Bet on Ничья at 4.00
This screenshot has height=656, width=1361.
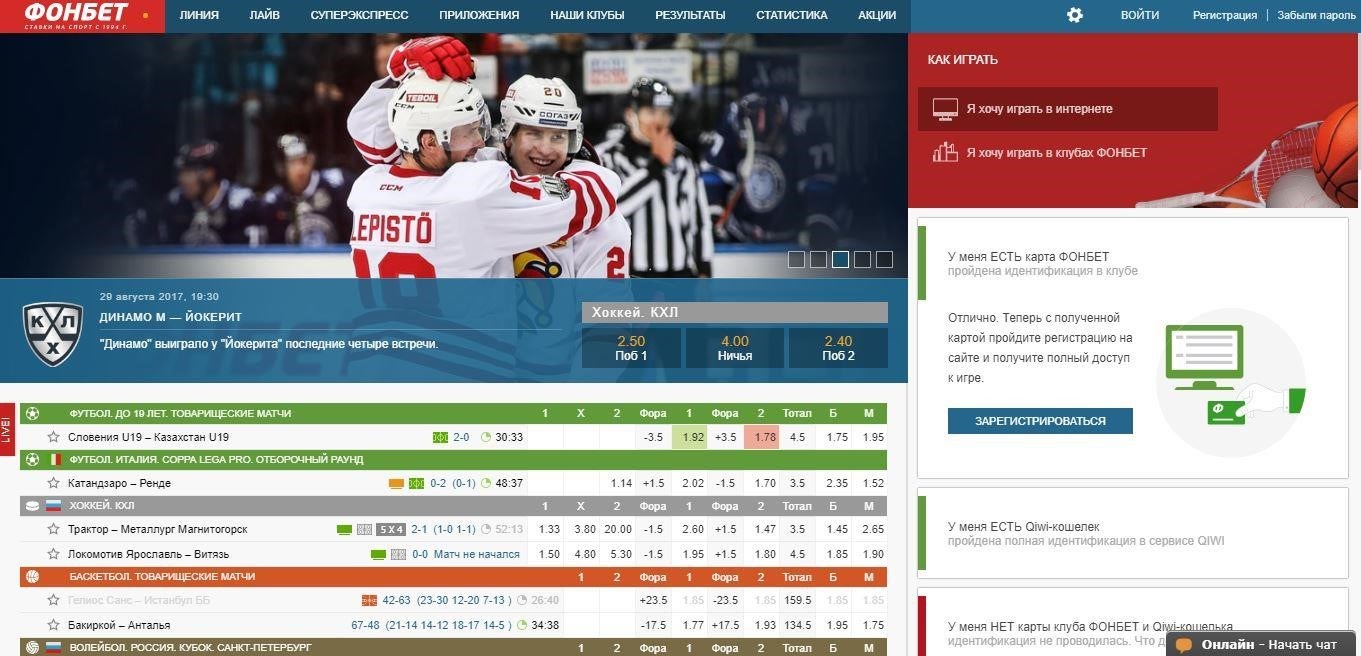point(735,348)
